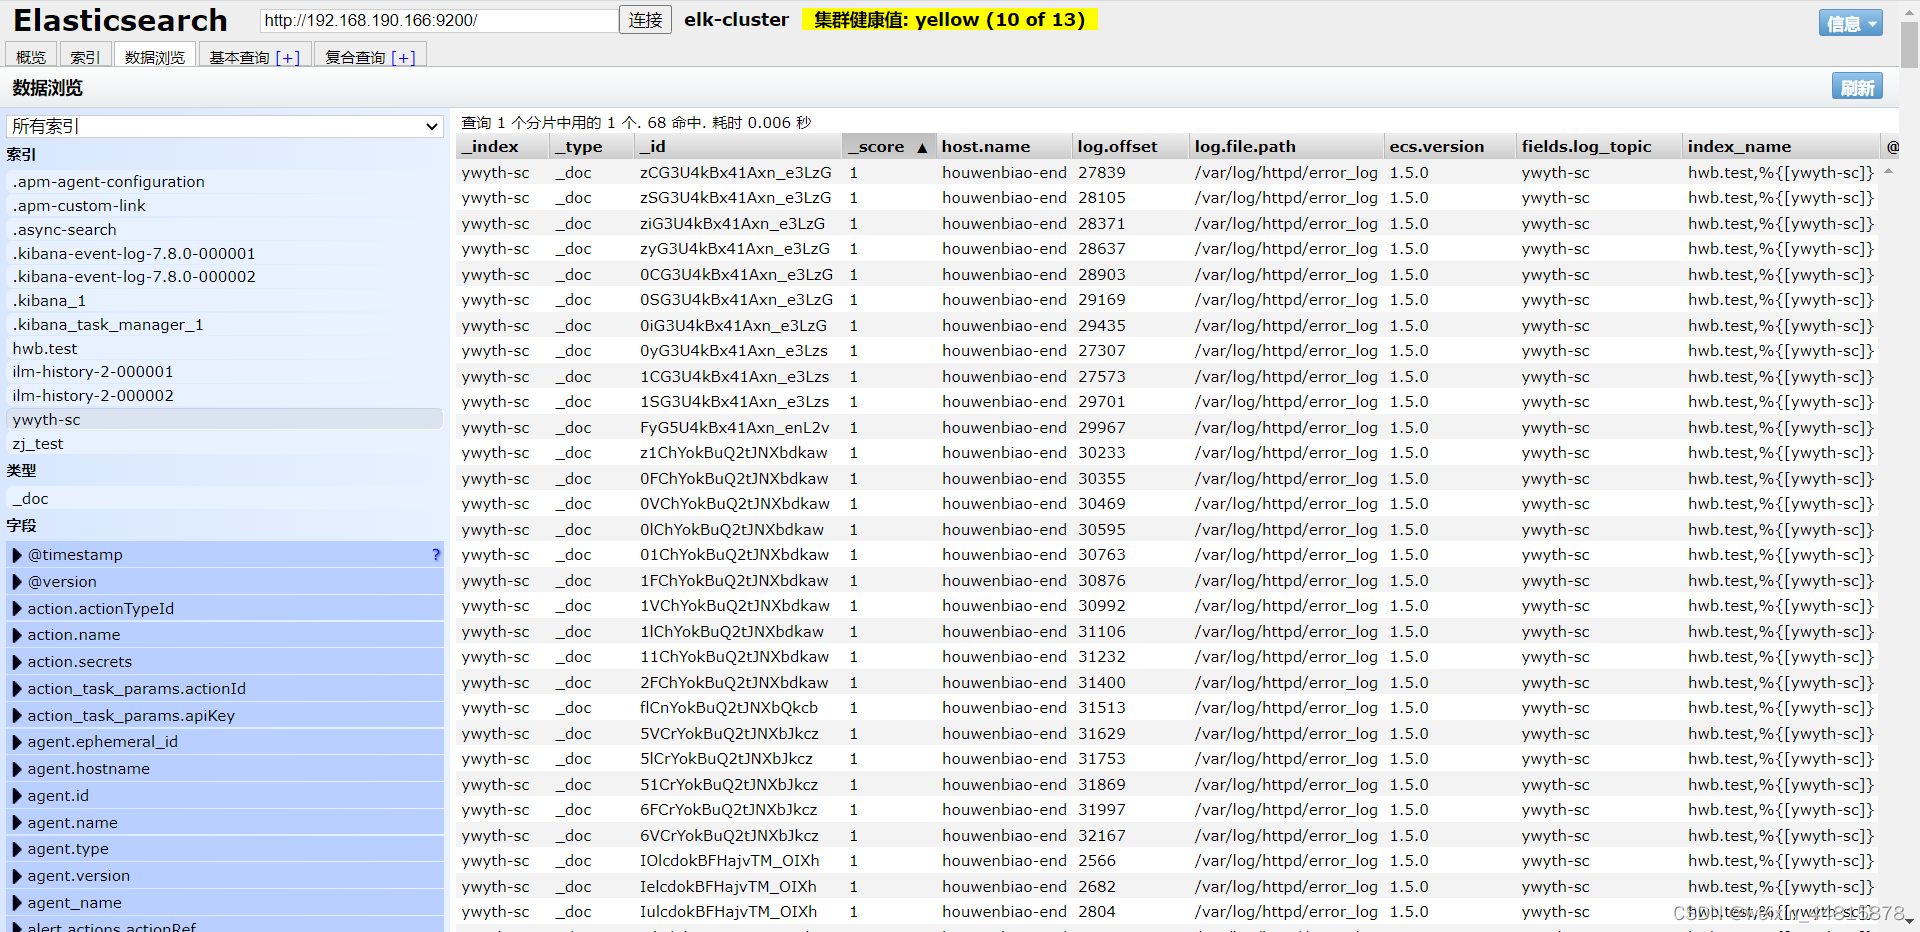1920x932 pixels.
Task: Click the results table scroll-up arrow
Action: pyautogui.click(x=1888, y=171)
